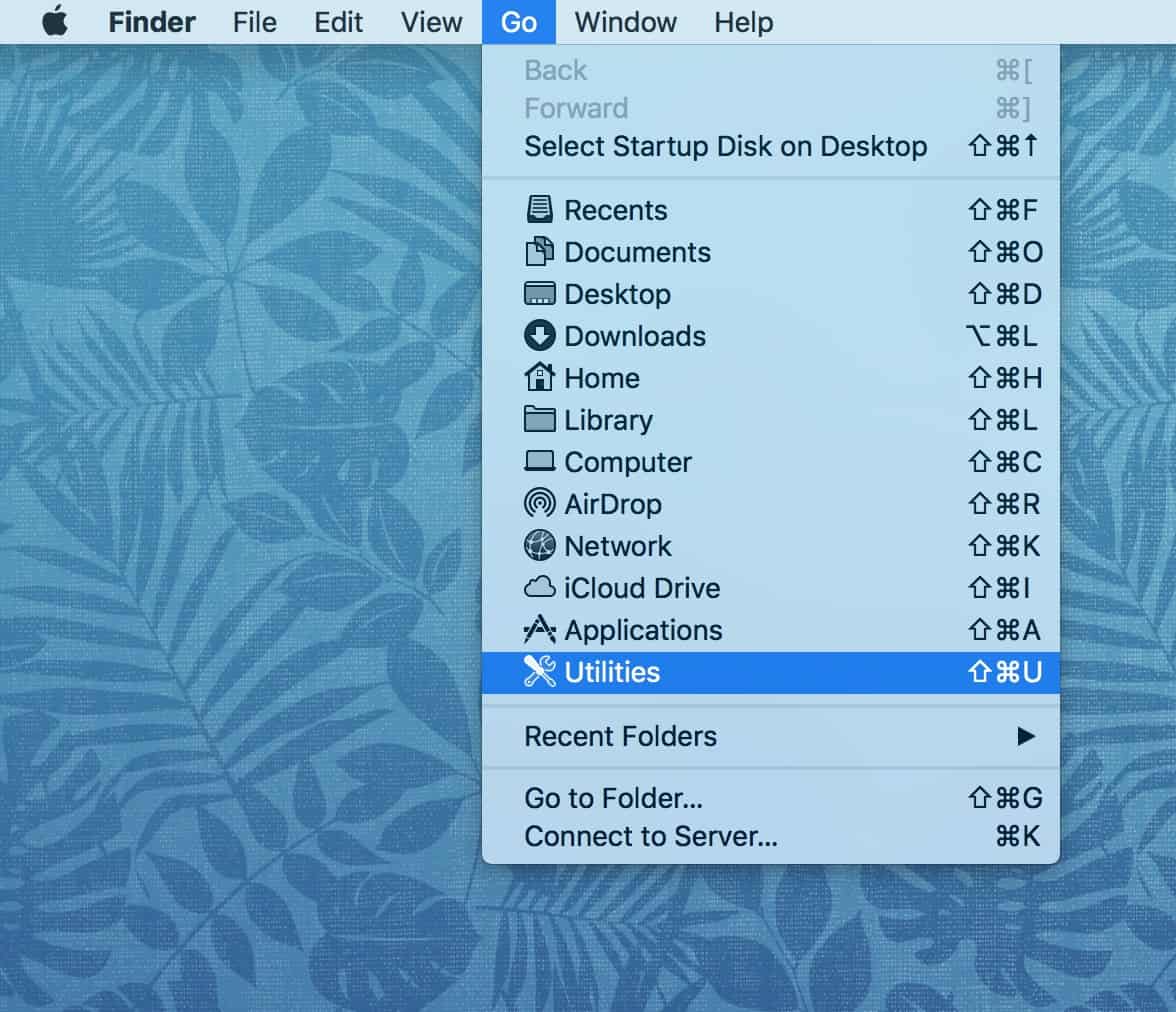Click the Documents pages icon
The height and width of the screenshot is (1012, 1176).
click(539, 252)
